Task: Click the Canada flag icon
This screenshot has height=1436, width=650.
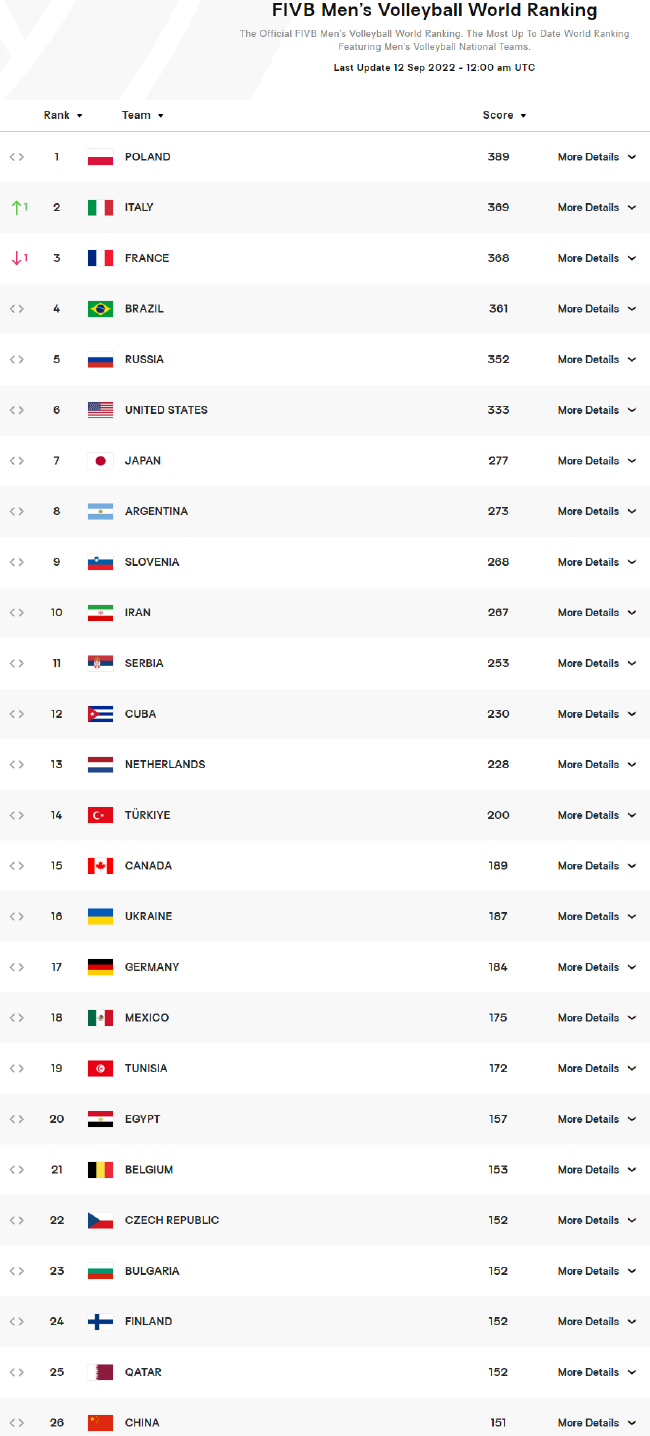Action: click(x=100, y=866)
